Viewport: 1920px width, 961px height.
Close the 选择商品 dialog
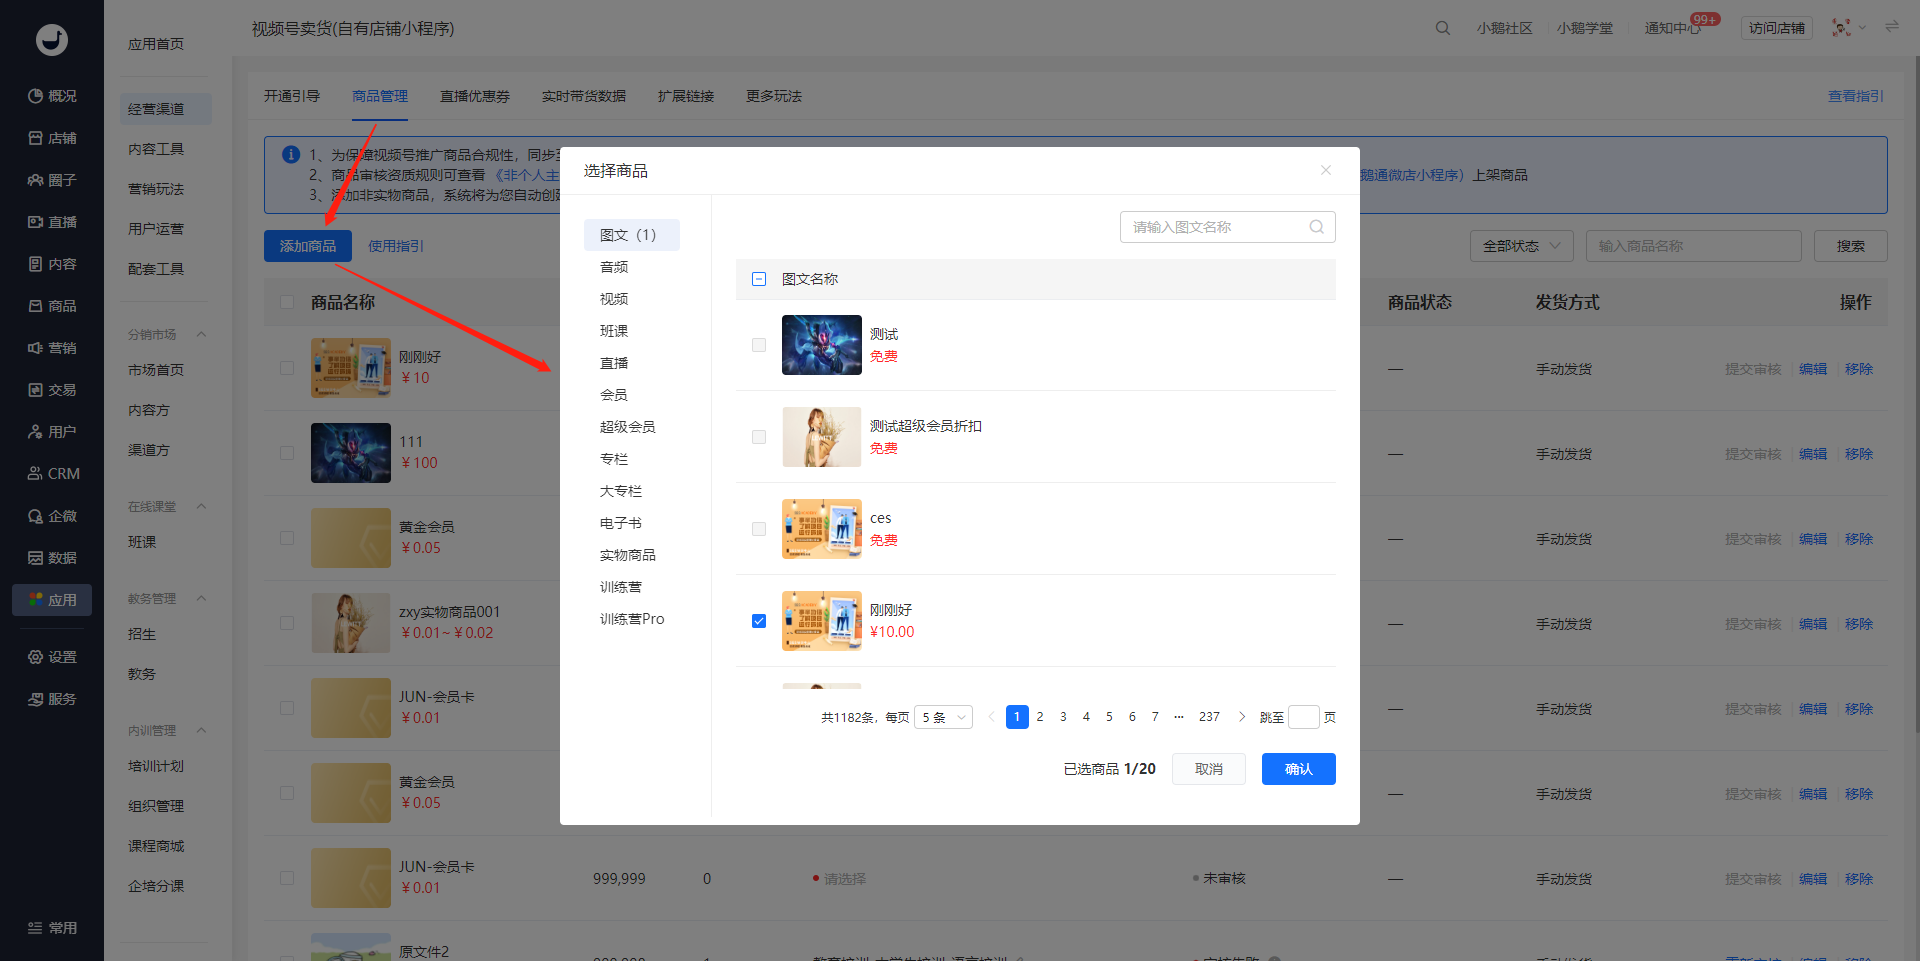[1325, 170]
